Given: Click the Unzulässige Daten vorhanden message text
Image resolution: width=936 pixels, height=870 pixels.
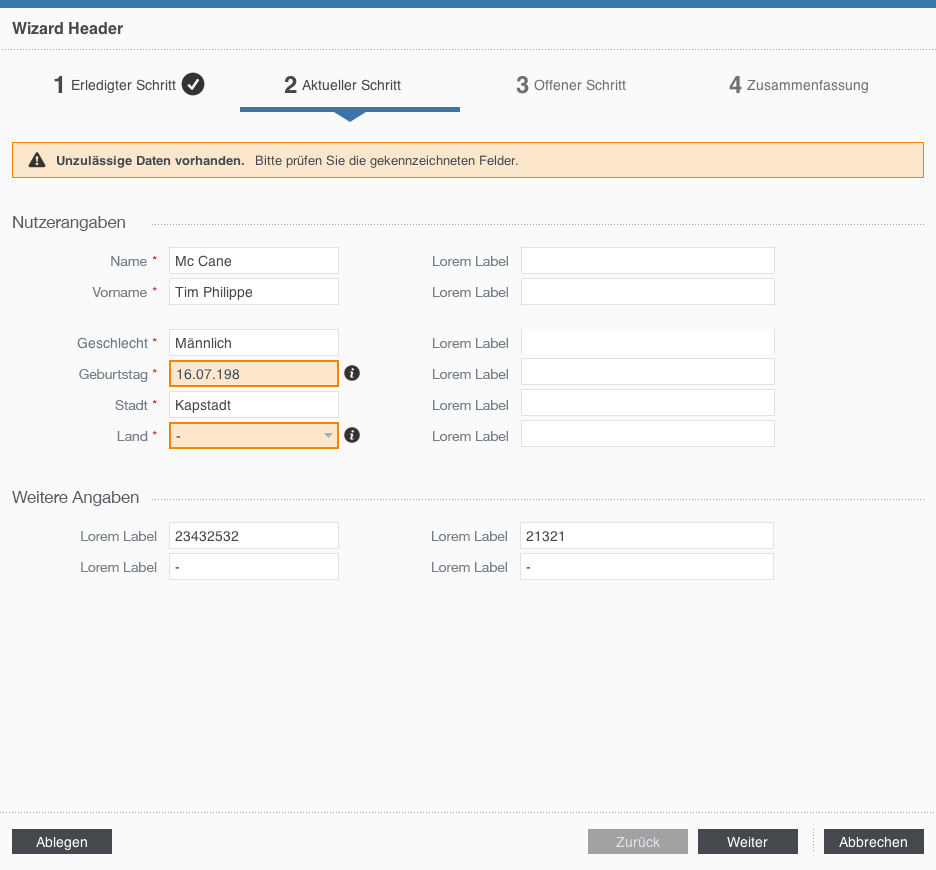Looking at the screenshot, I should 150,161.
